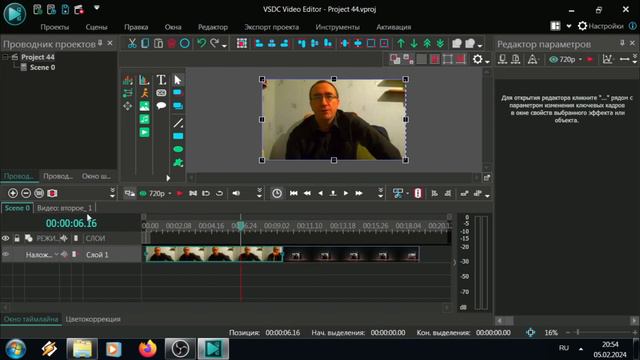Select the Text tool
Image resolution: width=640 pixels, height=360 pixels.
click(161, 80)
